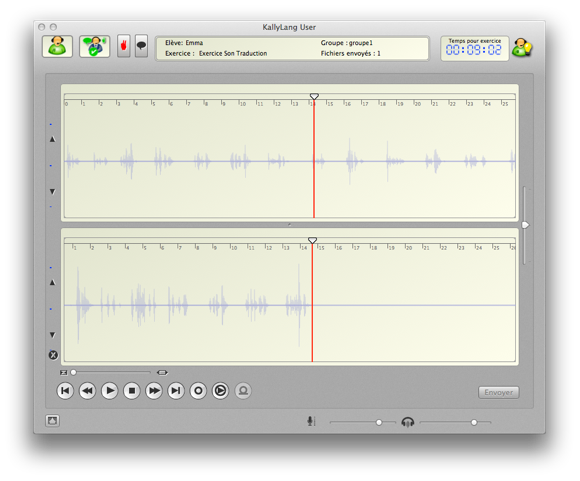Delete student track with the X icon
This screenshot has width=580, height=481.
point(53,355)
